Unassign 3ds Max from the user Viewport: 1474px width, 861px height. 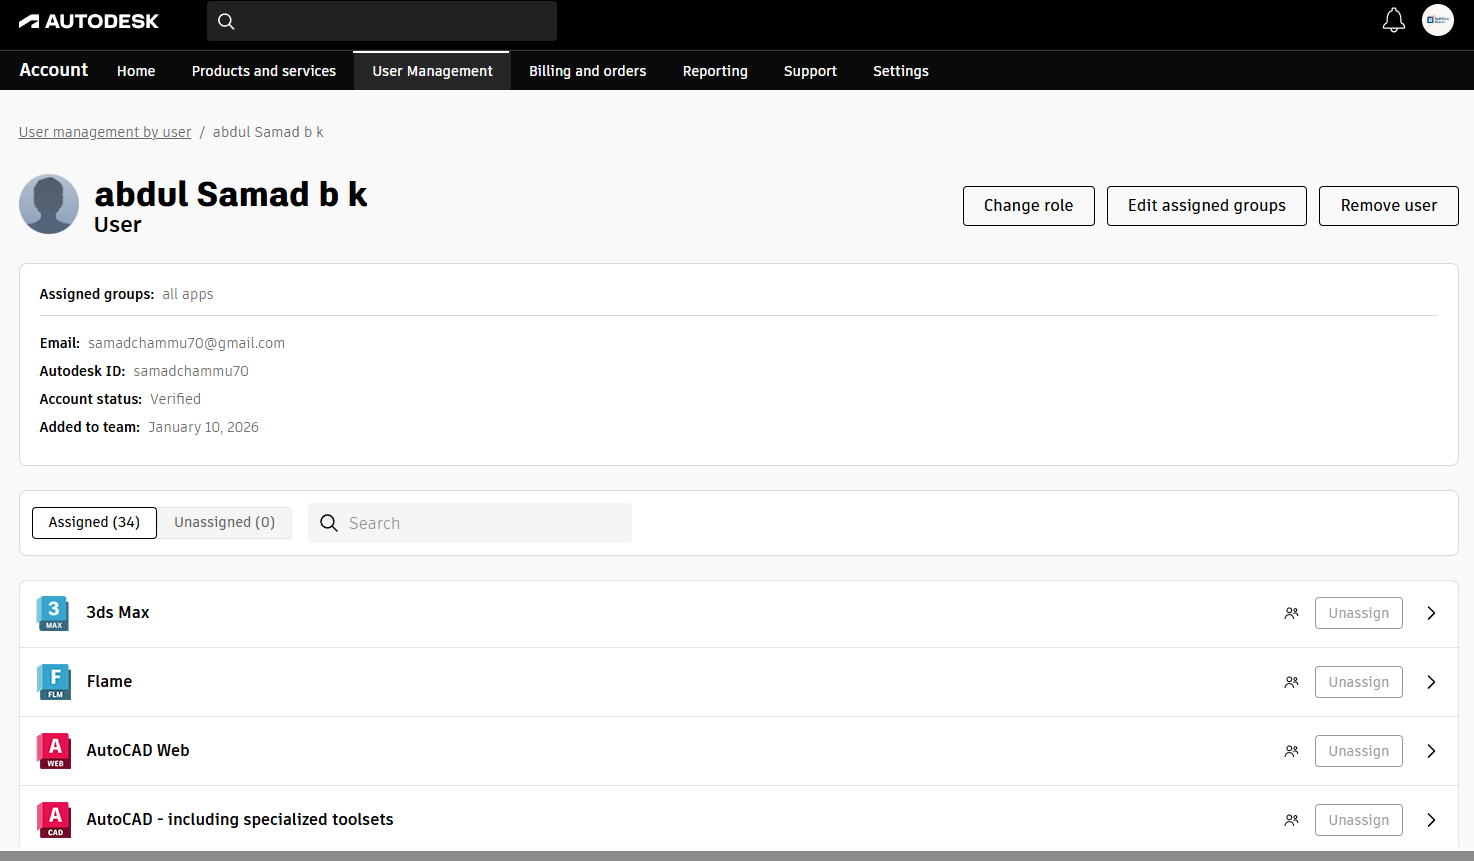click(x=1359, y=613)
